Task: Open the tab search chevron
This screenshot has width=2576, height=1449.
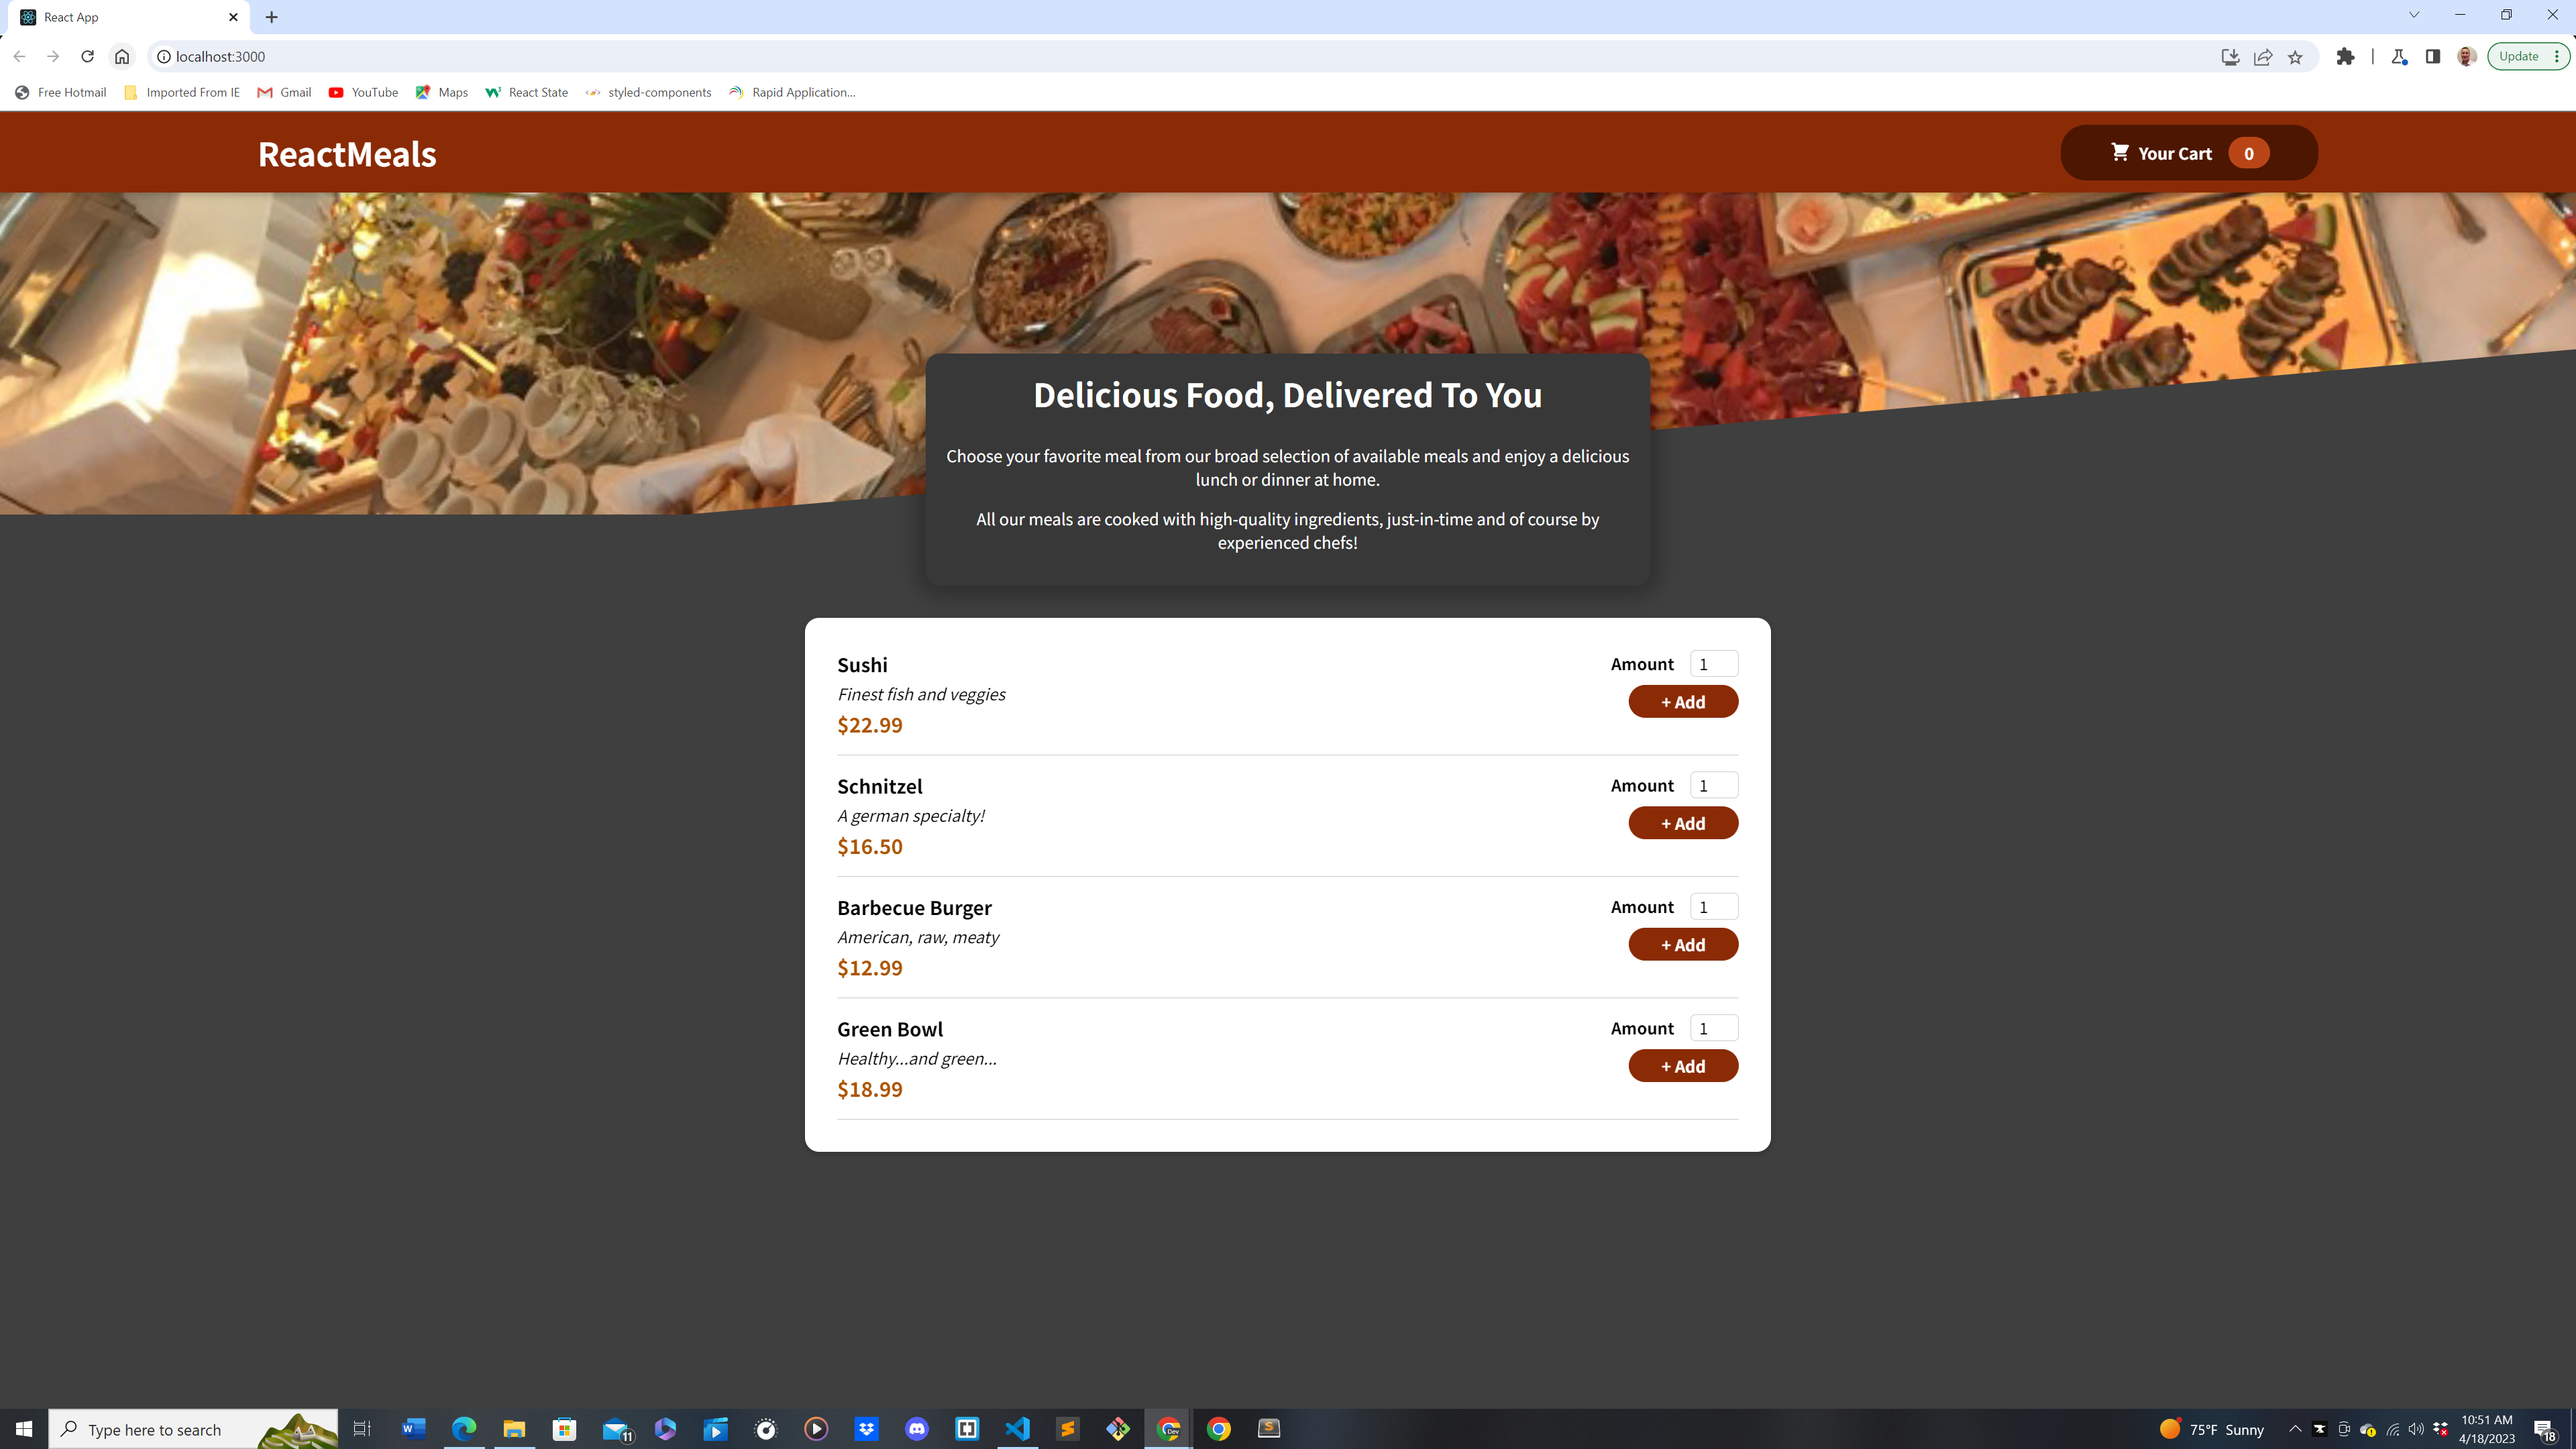Action: 2414,14
